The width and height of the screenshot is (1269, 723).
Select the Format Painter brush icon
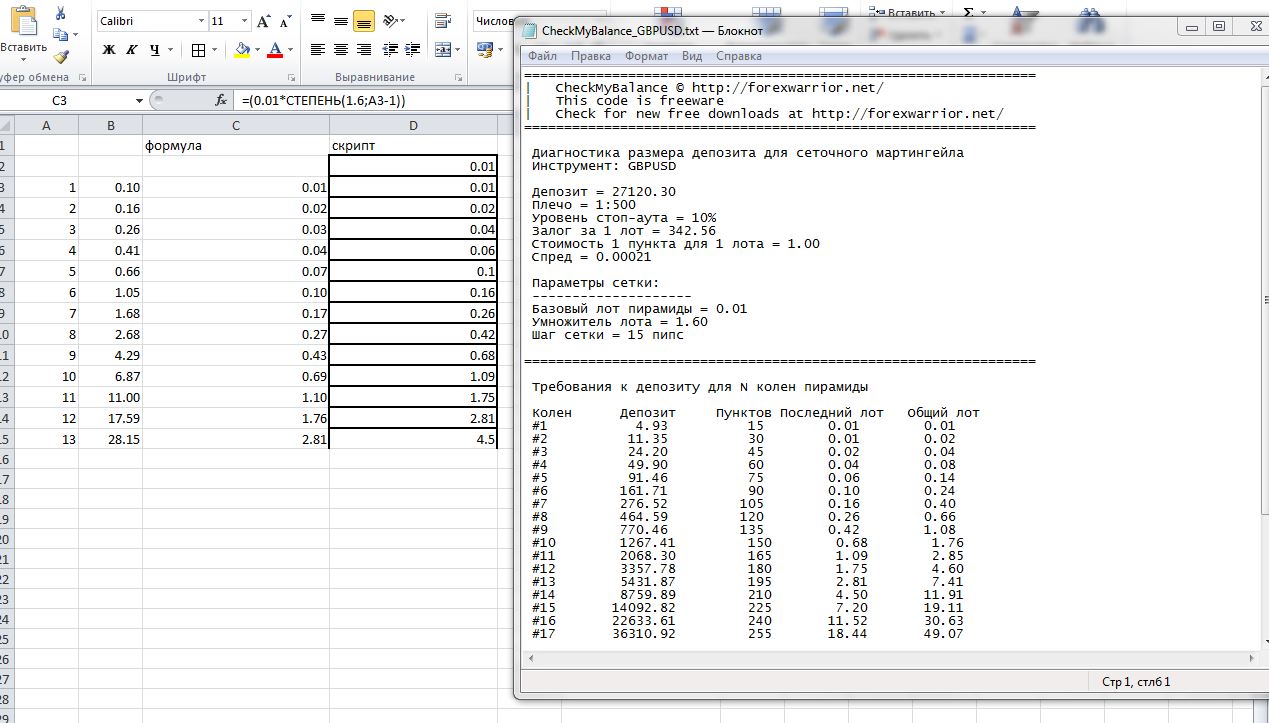pyautogui.click(x=61, y=57)
